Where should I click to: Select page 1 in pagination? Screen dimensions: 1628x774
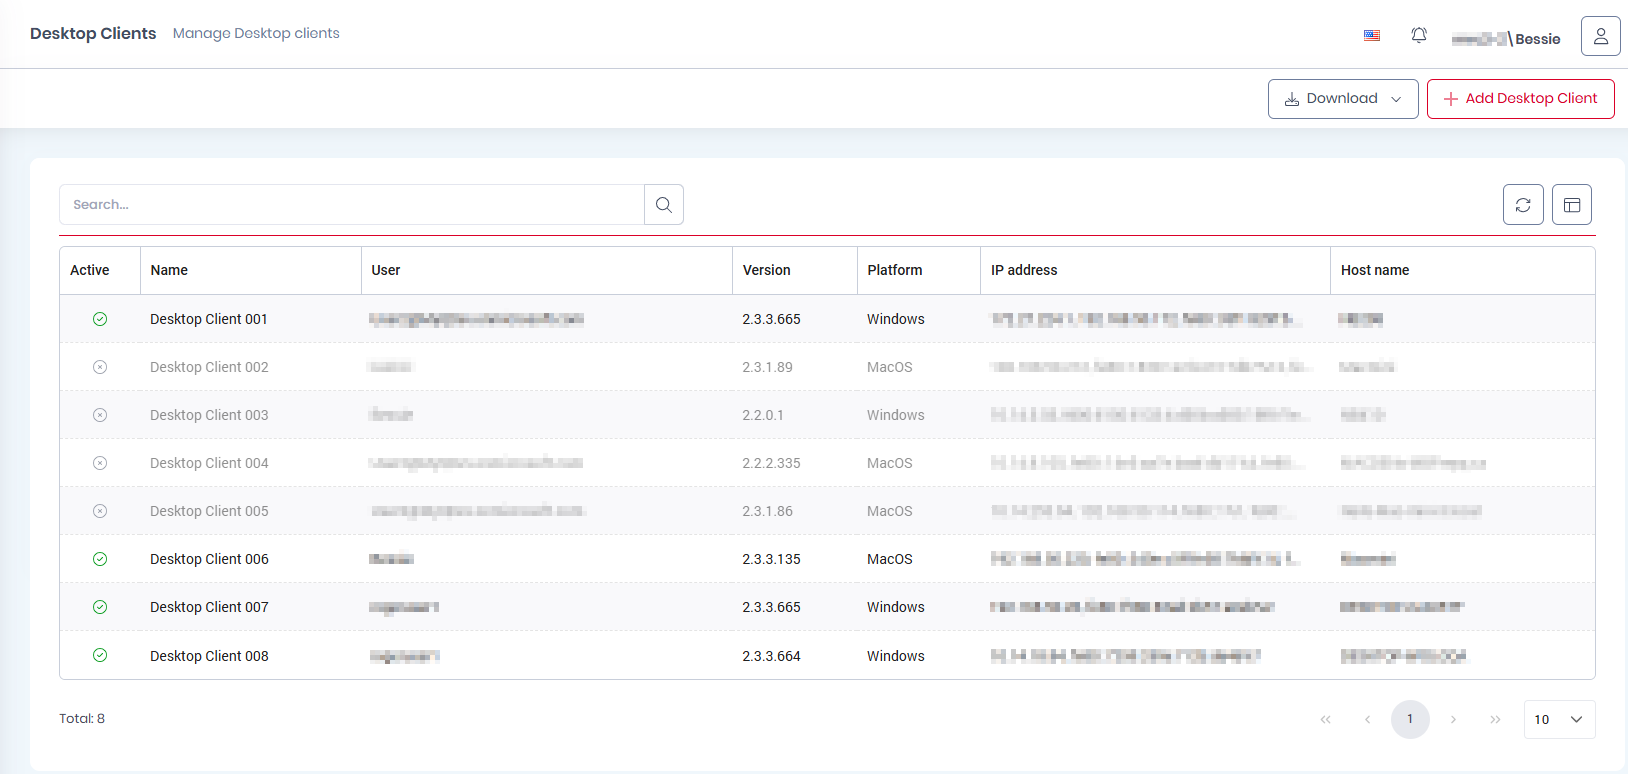1410,719
